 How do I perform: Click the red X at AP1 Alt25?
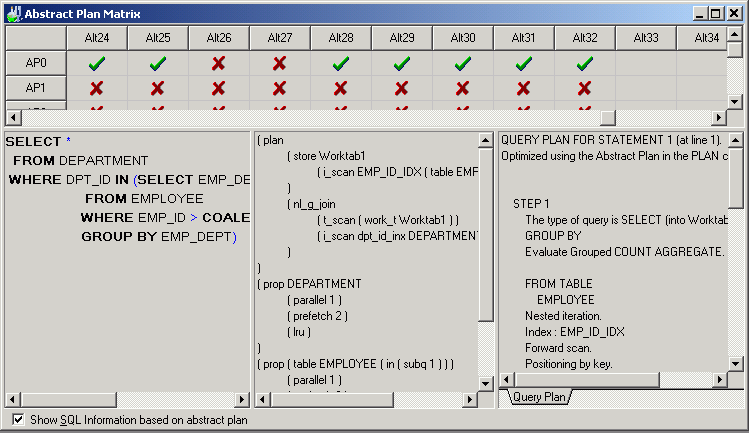158,88
